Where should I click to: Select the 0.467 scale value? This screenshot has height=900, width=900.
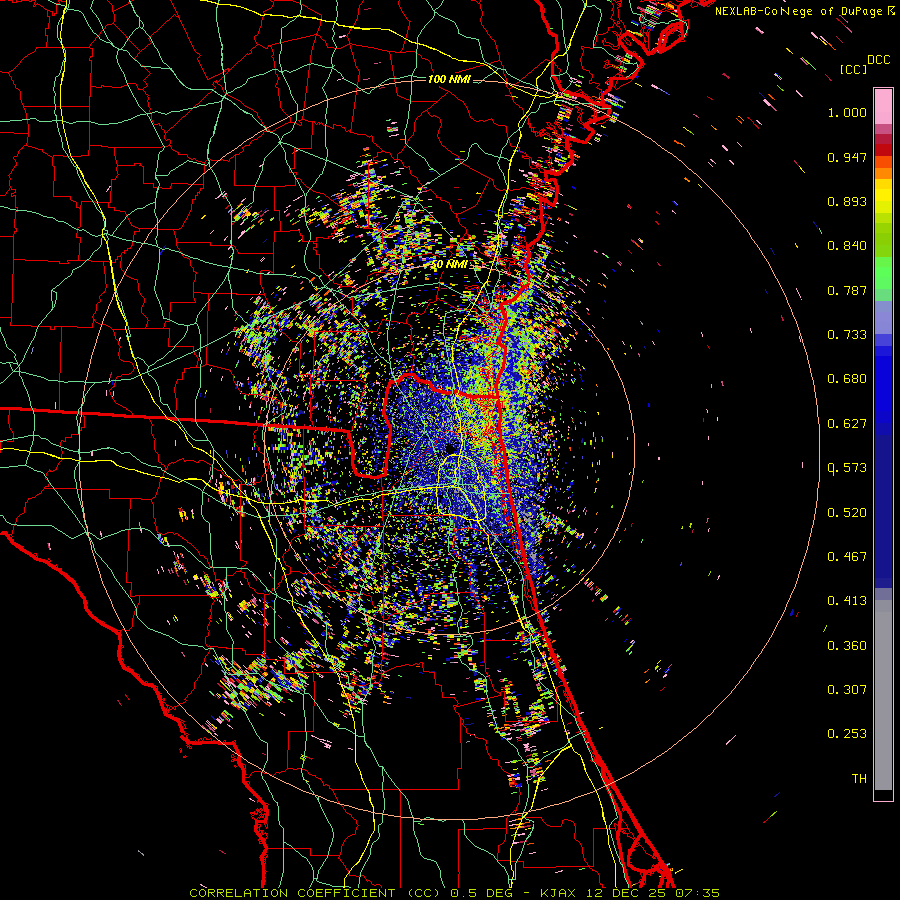coord(847,557)
